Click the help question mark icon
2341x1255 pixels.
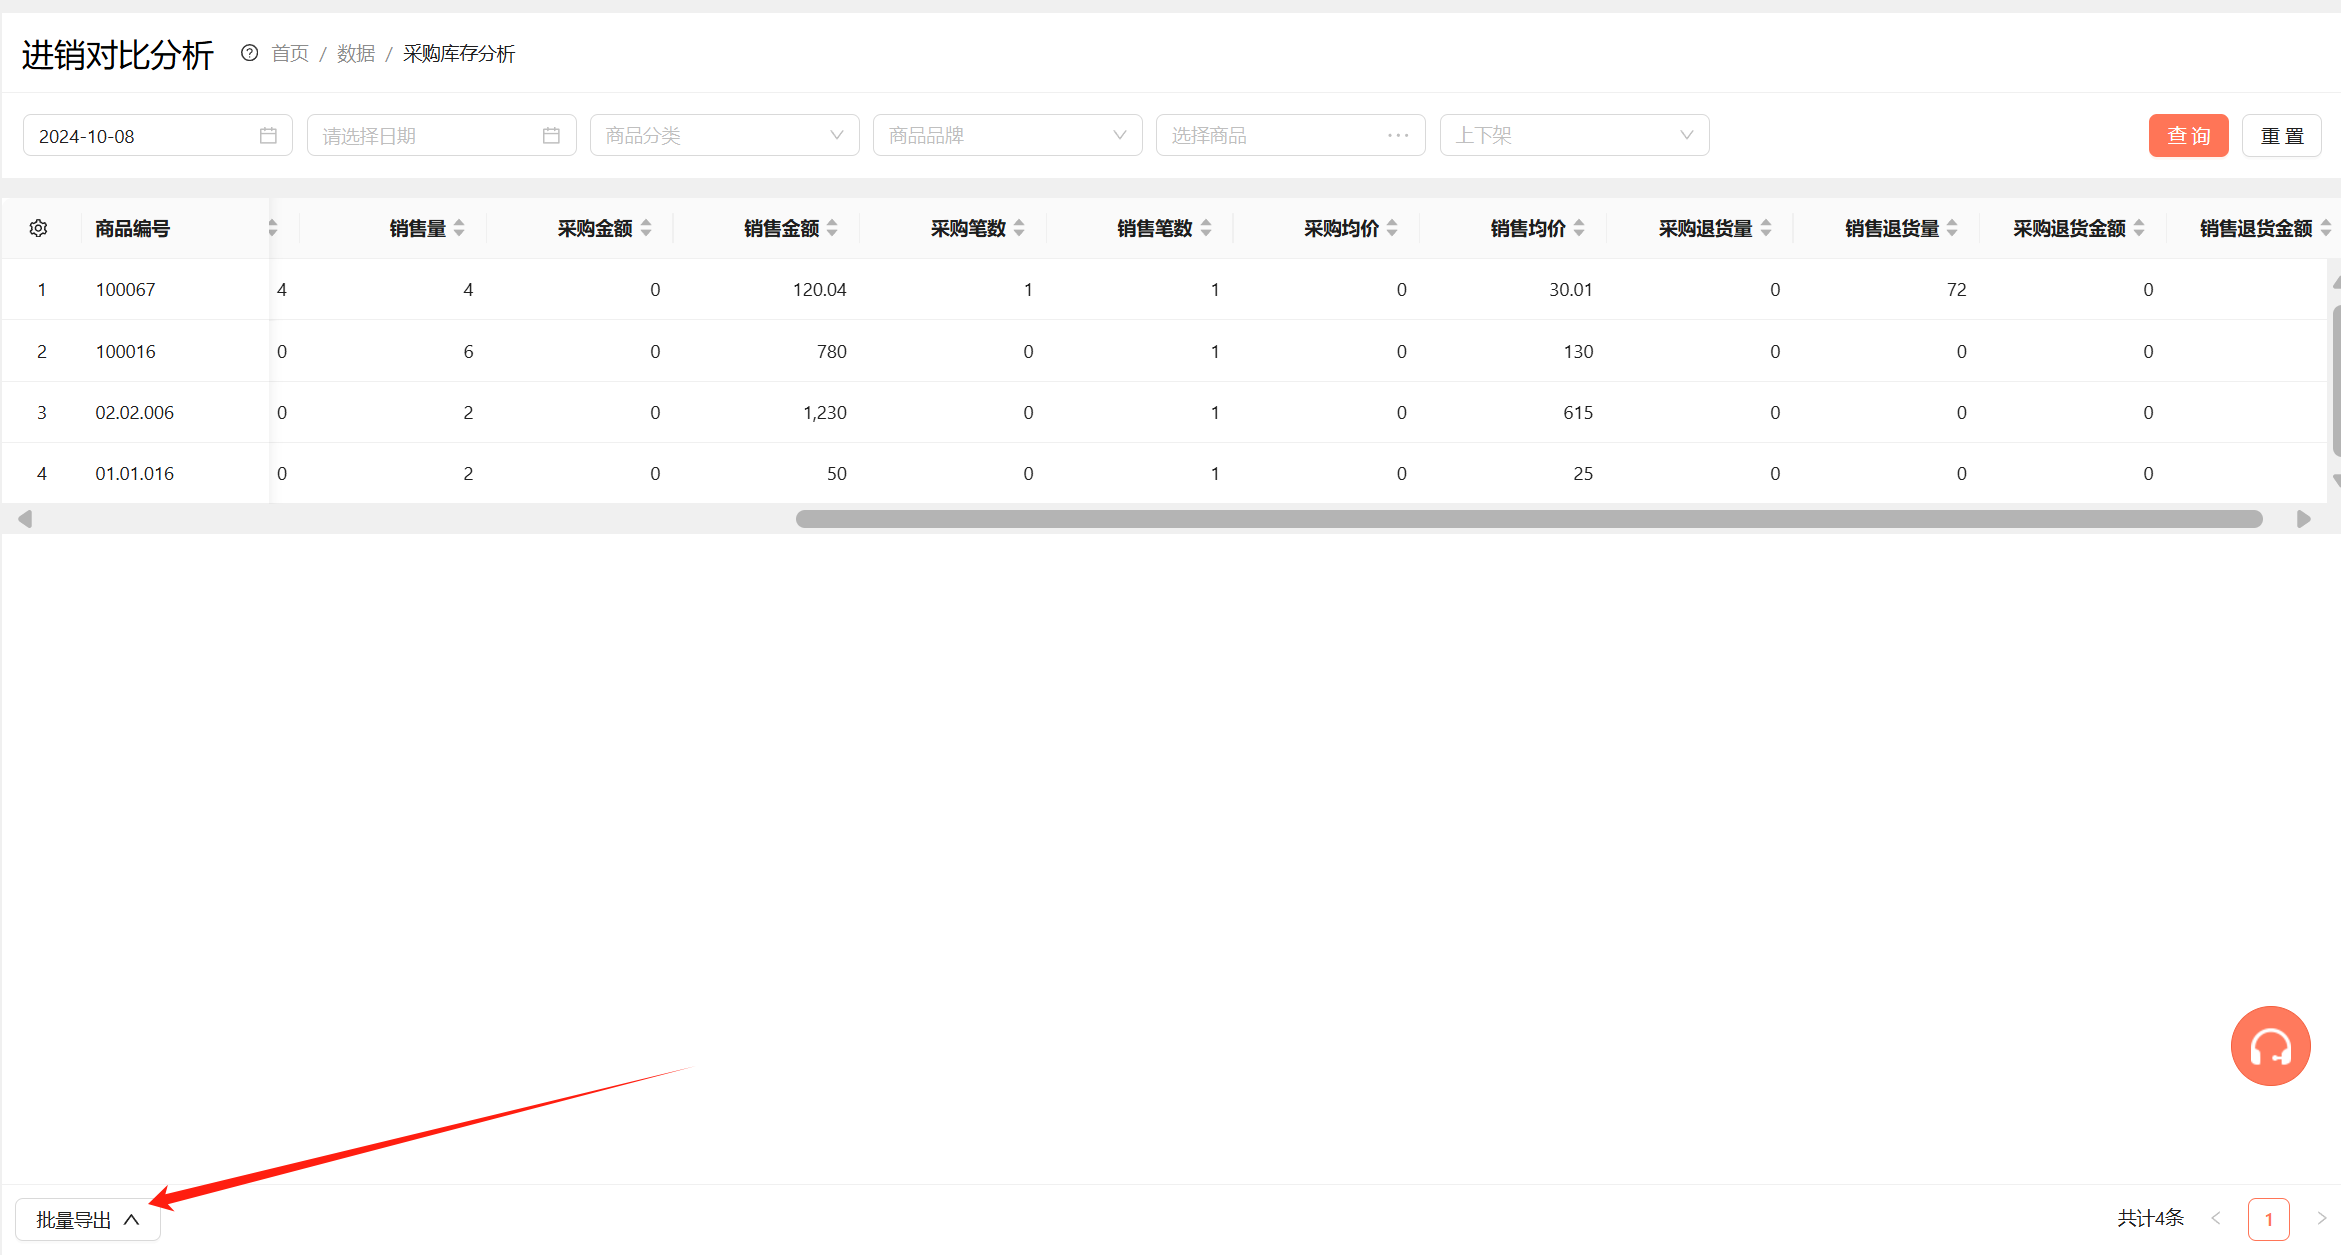(x=250, y=53)
